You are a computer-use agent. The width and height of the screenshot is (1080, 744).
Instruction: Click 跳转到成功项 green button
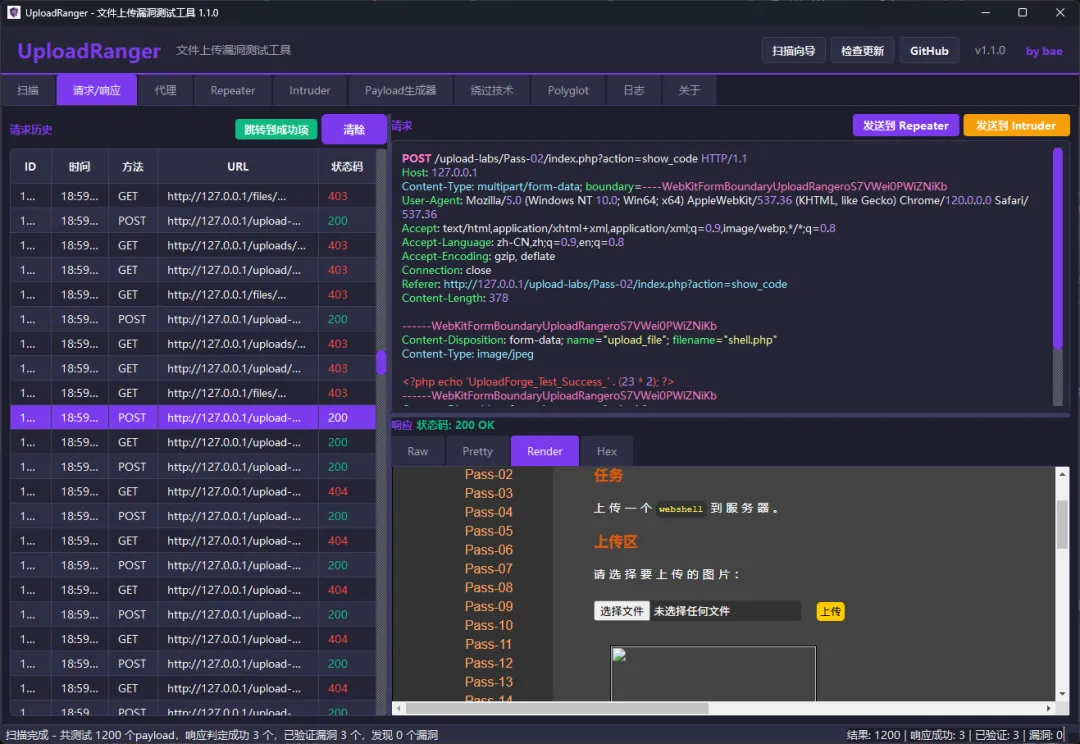click(x=276, y=130)
